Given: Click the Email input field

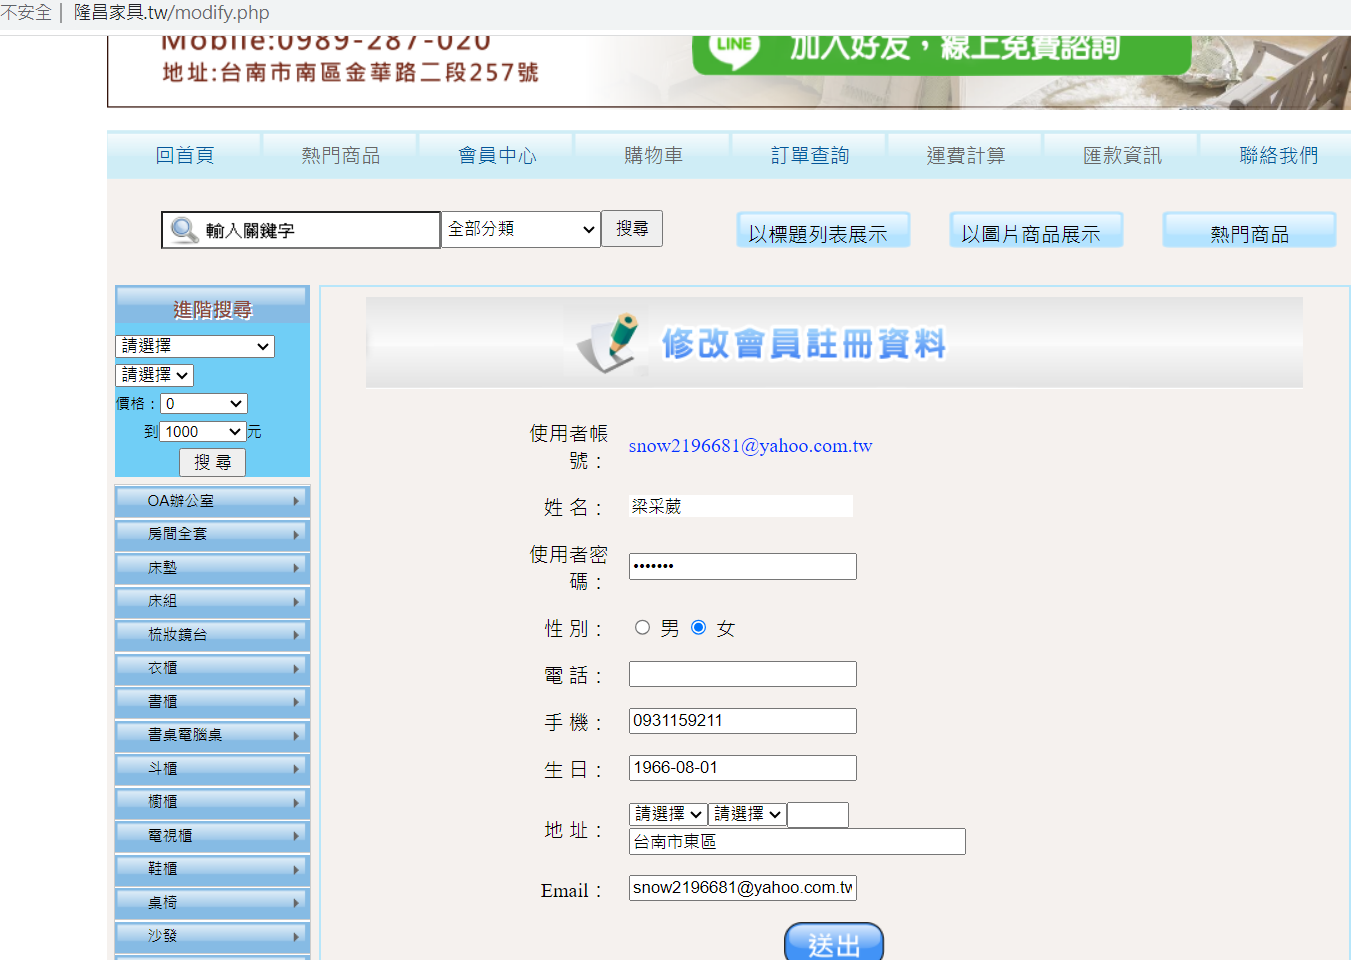Looking at the screenshot, I should tap(743, 888).
